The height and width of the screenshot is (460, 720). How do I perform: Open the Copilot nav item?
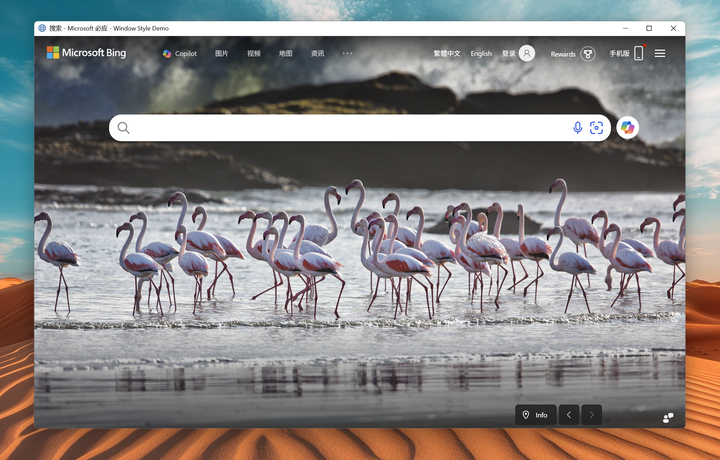[180, 54]
